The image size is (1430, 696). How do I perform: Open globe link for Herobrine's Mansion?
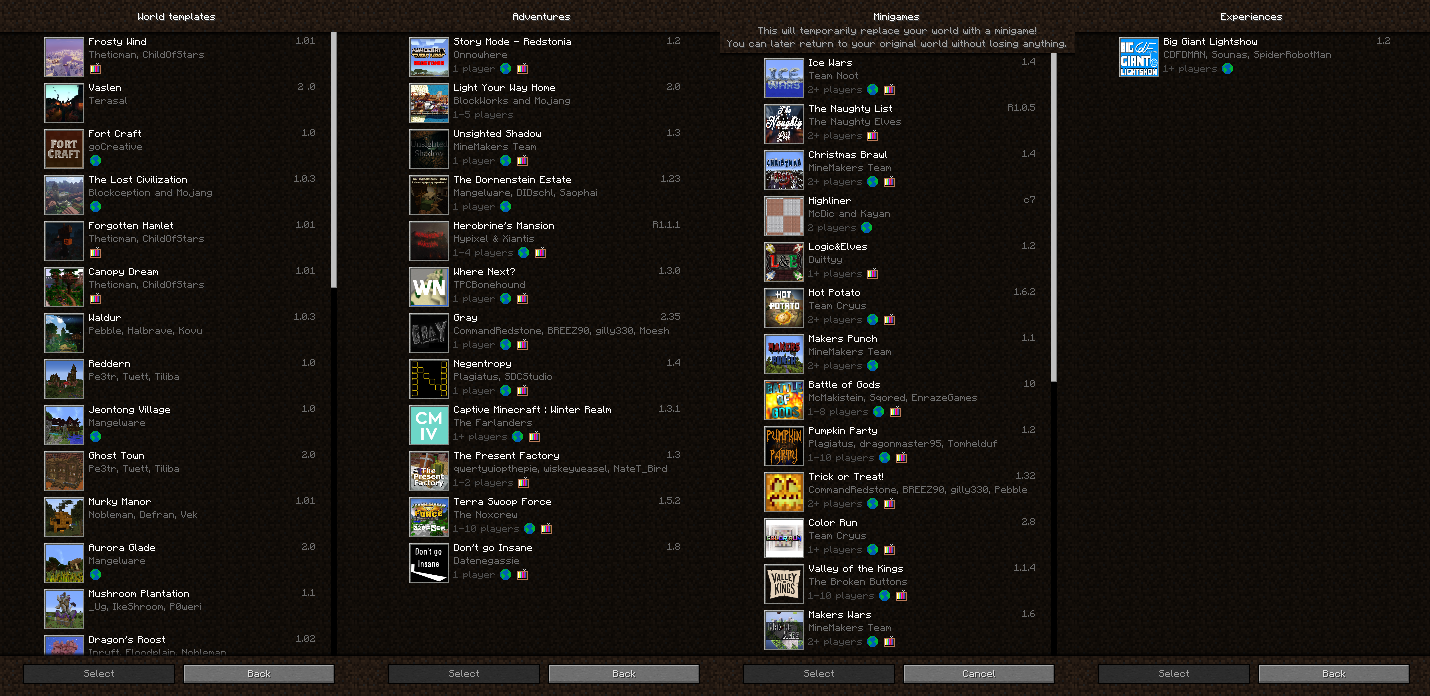tap(524, 253)
